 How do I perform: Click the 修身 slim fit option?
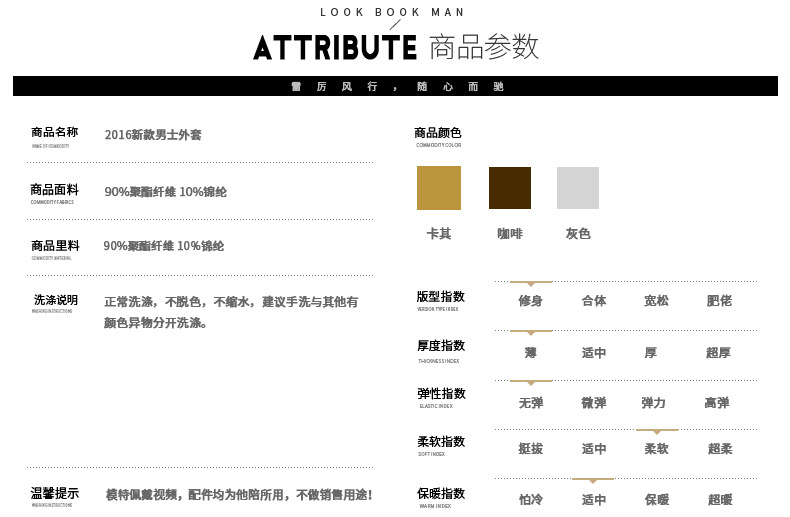tap(530, 300)
